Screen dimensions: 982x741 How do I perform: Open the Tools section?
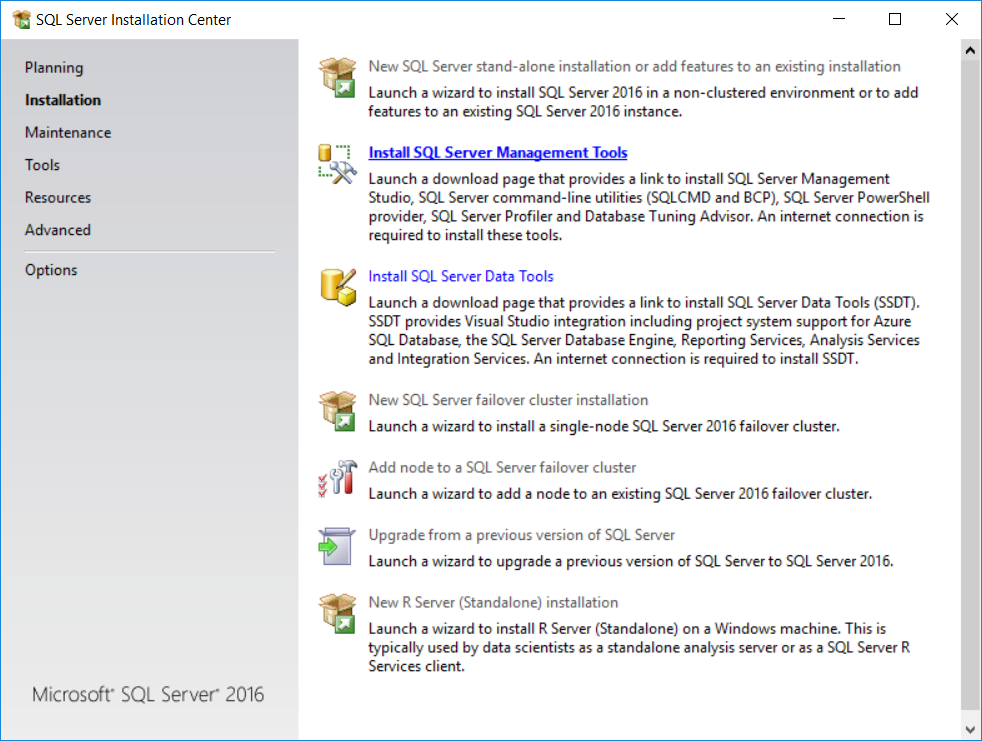coord(43,165)
